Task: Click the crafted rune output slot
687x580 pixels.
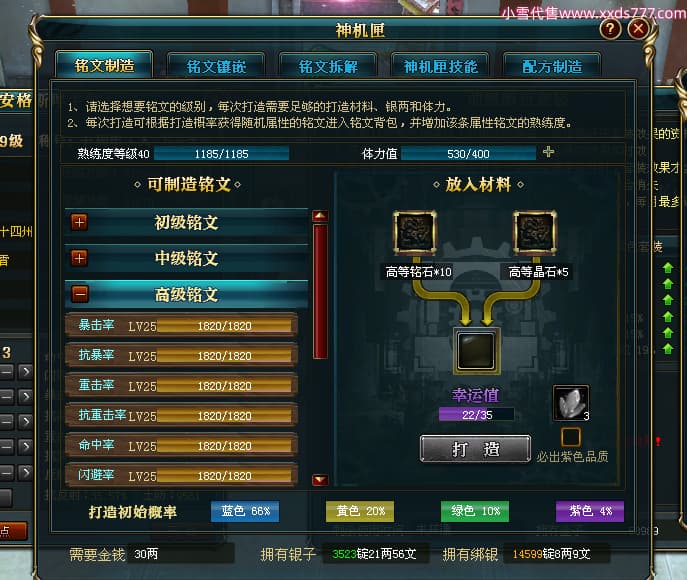Action: pos(476,351)
